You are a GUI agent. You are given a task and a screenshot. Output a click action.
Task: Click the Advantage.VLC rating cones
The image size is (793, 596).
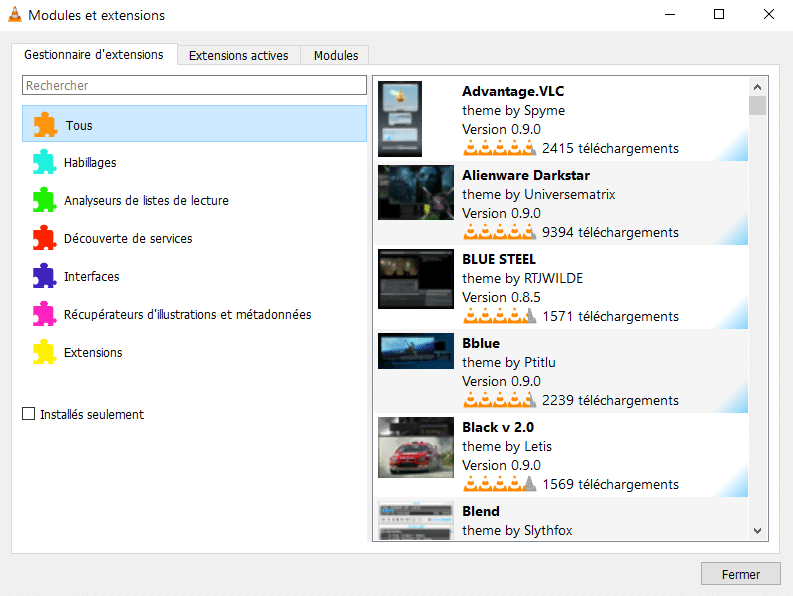[499, 148]
